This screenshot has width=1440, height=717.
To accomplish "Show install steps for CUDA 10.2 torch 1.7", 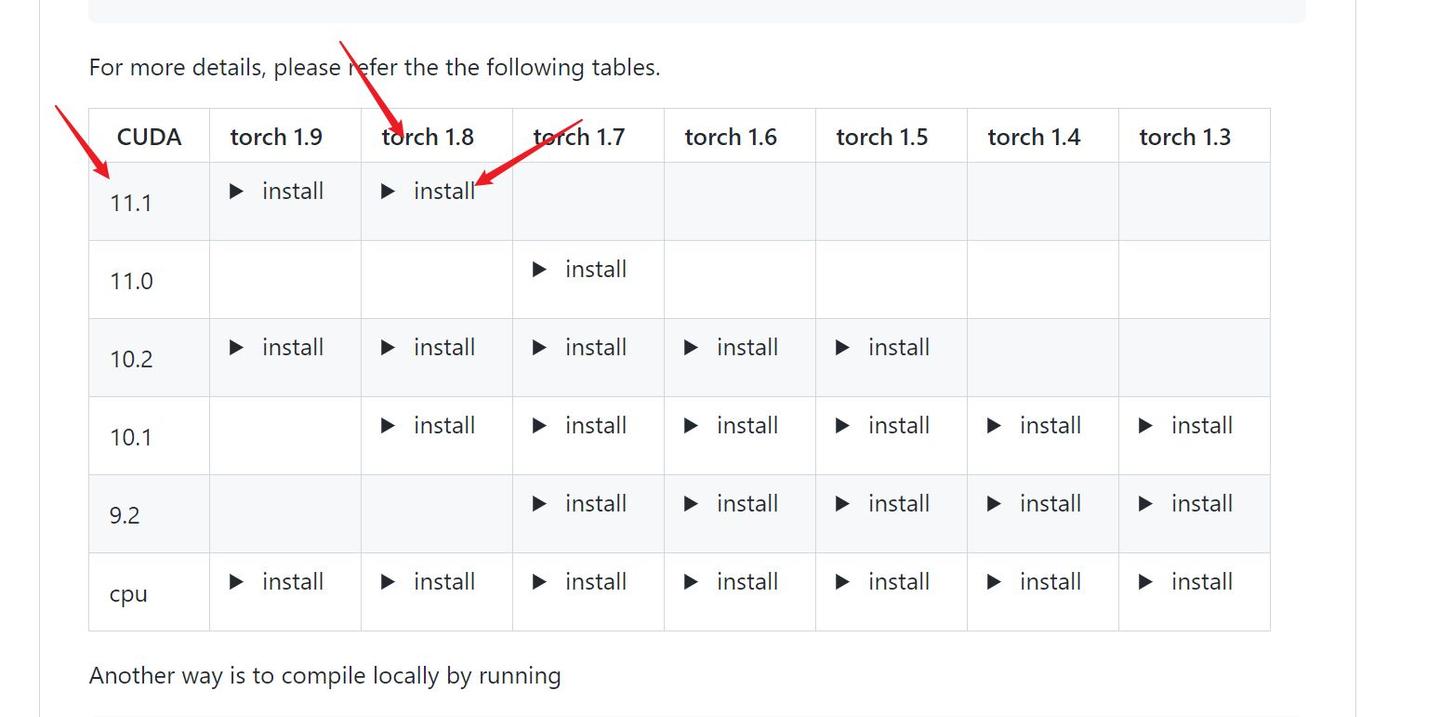I will 581,347.
